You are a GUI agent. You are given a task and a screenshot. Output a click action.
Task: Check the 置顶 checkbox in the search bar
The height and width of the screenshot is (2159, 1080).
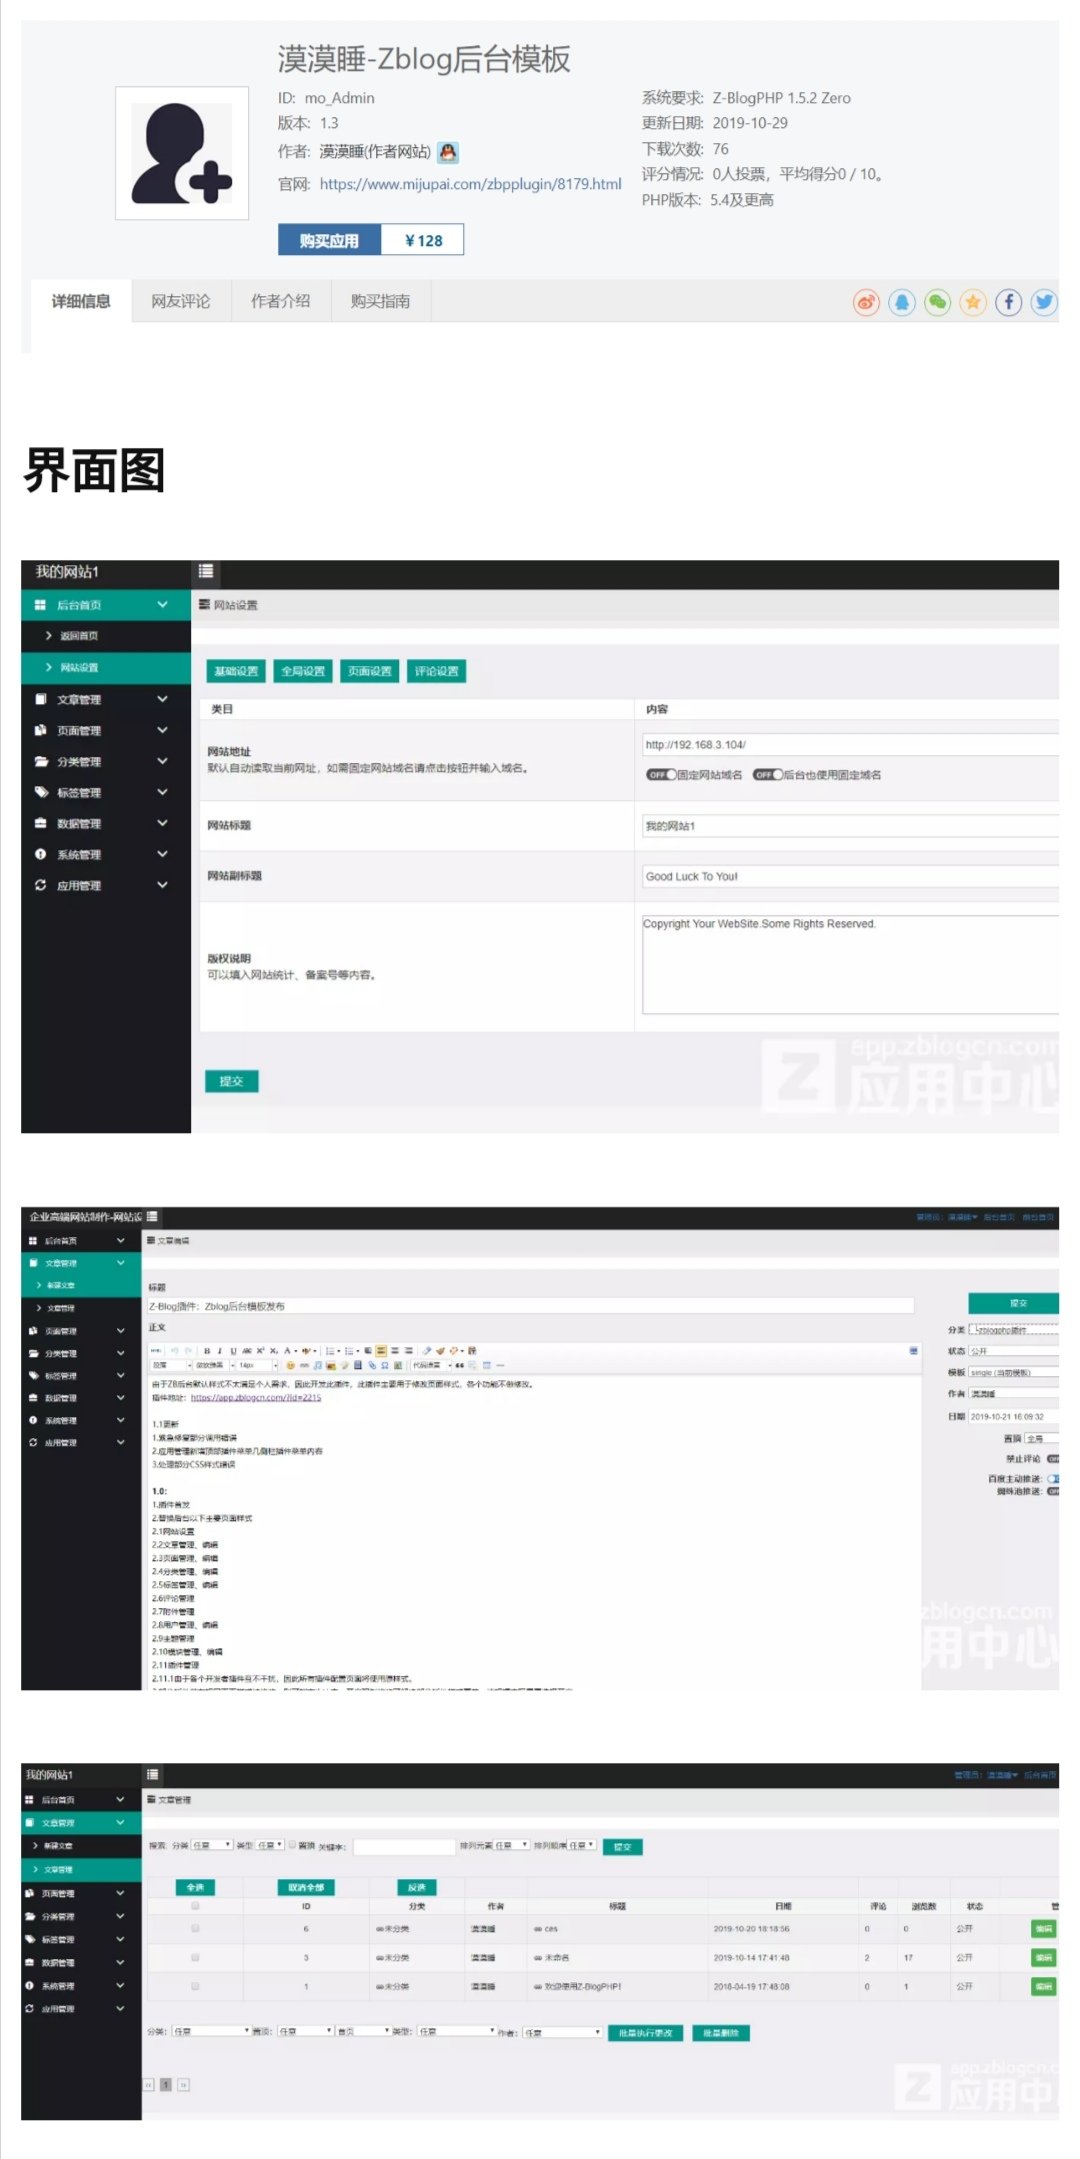292,1845
